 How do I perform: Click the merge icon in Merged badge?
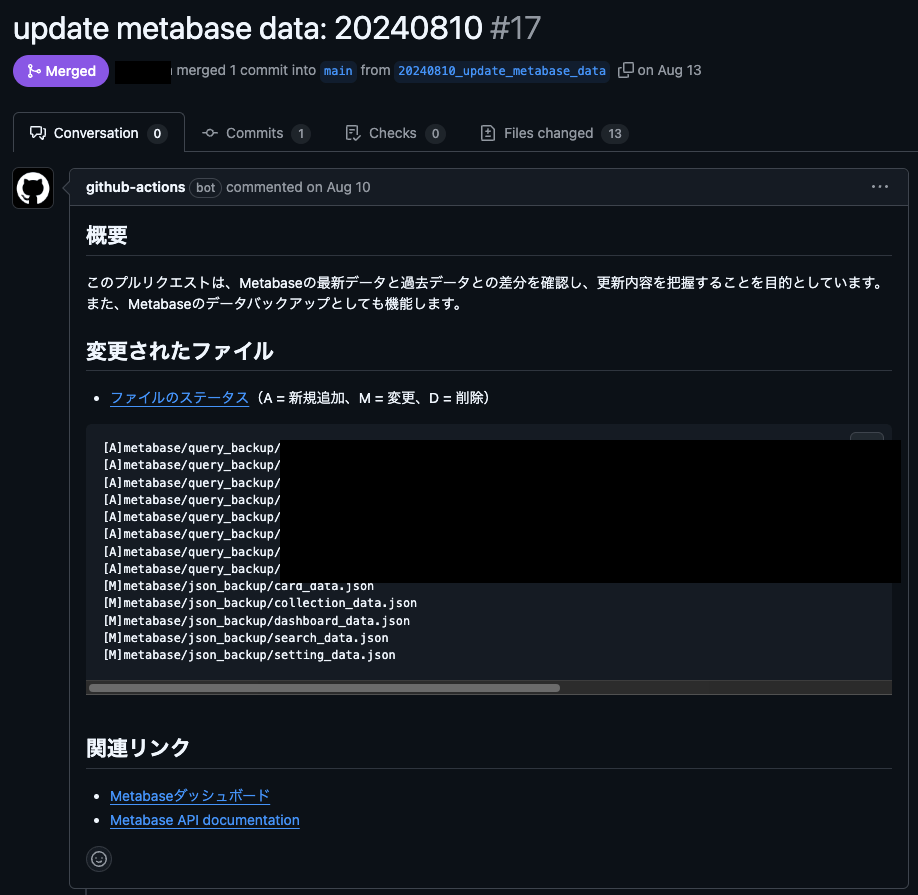point(34,71)
